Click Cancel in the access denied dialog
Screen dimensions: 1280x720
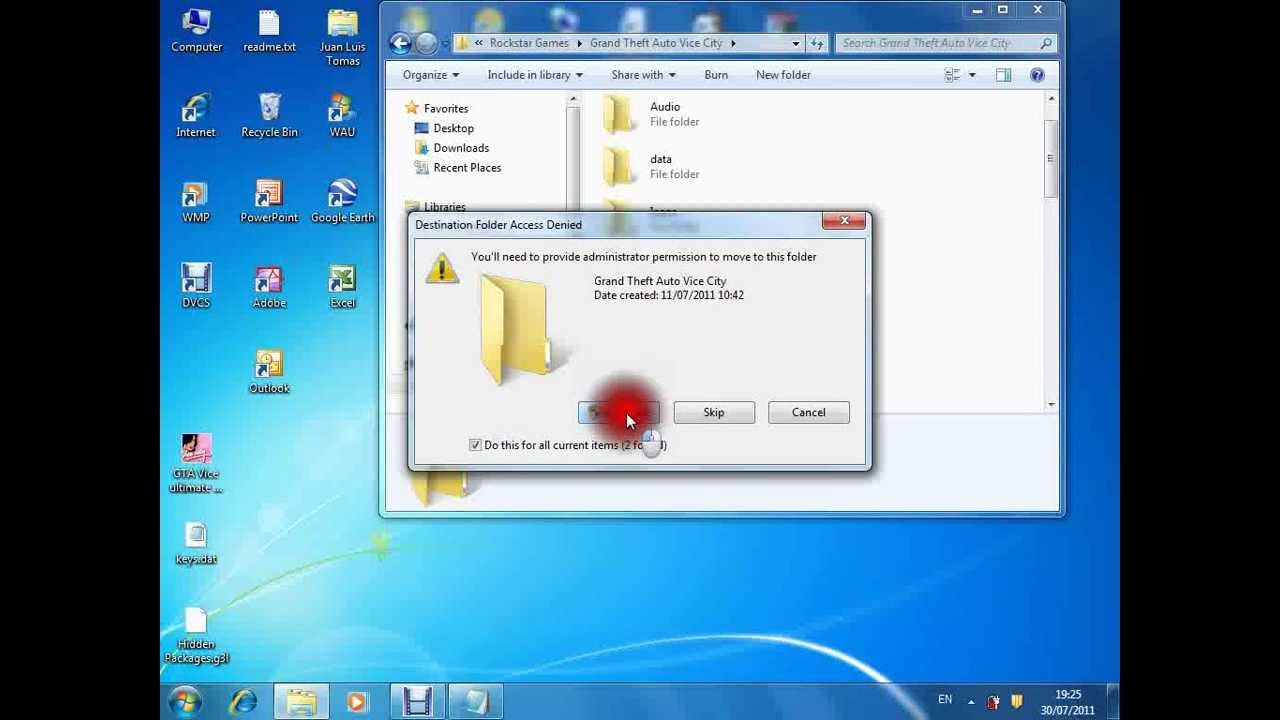pos(809,412)
